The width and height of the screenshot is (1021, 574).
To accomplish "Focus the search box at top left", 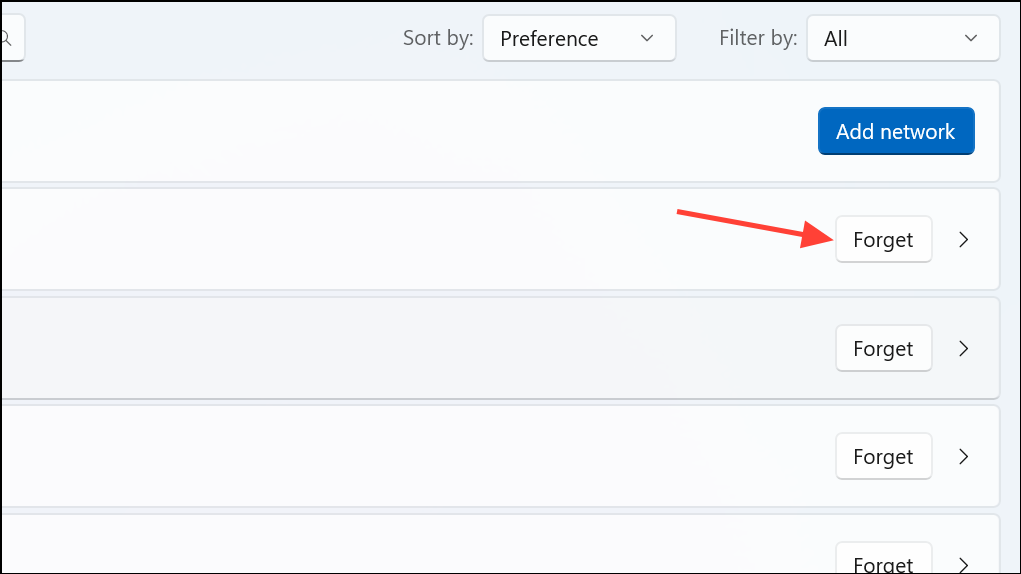I will point(12,38).
